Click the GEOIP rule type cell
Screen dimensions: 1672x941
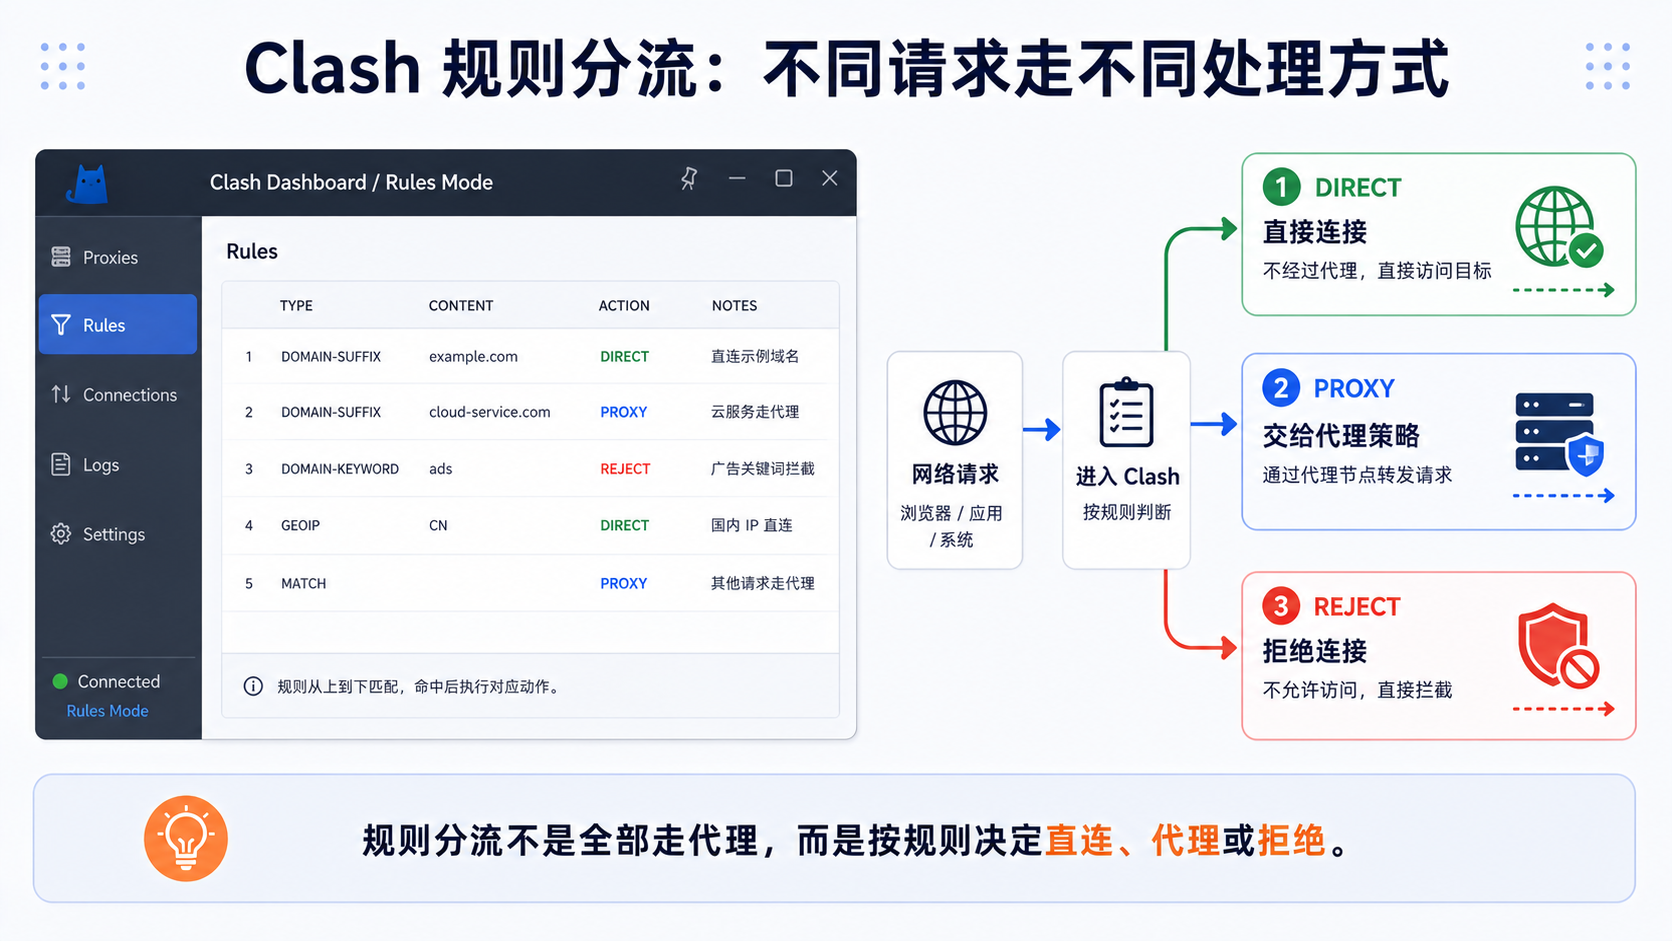pos(300,526)
